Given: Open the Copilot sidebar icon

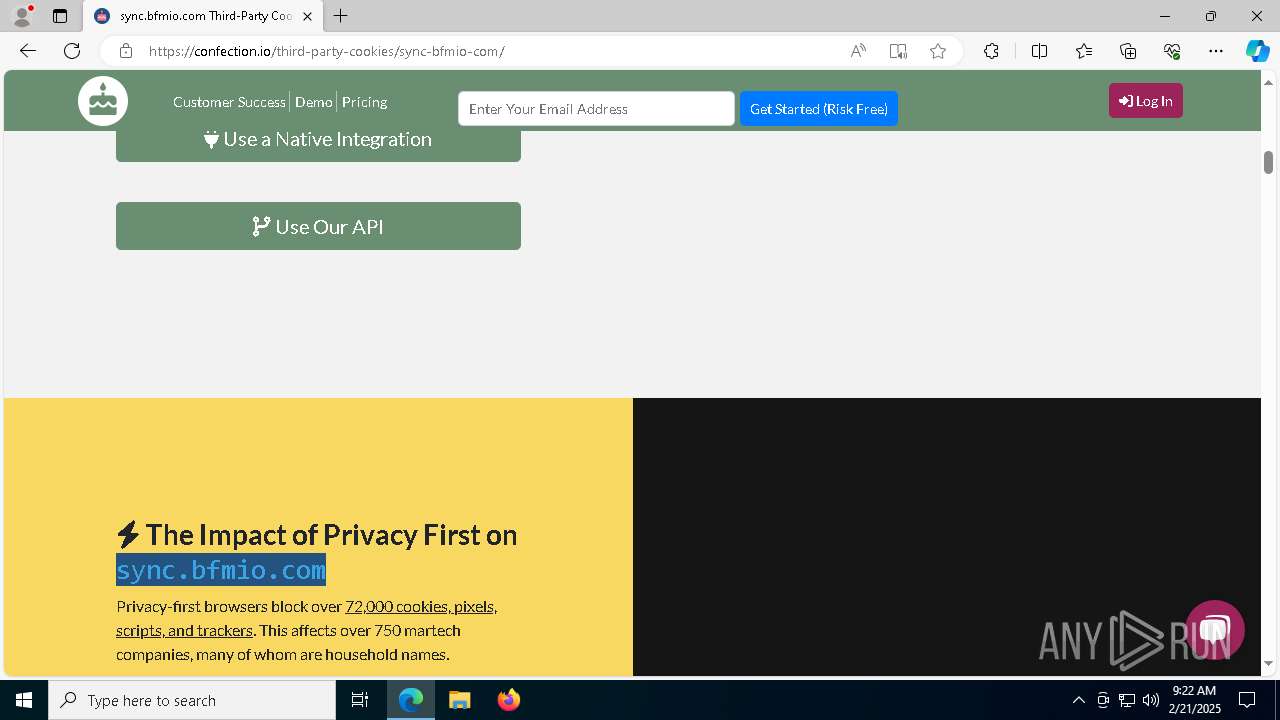Looking at the screenshot, I should pos(1257,51).
